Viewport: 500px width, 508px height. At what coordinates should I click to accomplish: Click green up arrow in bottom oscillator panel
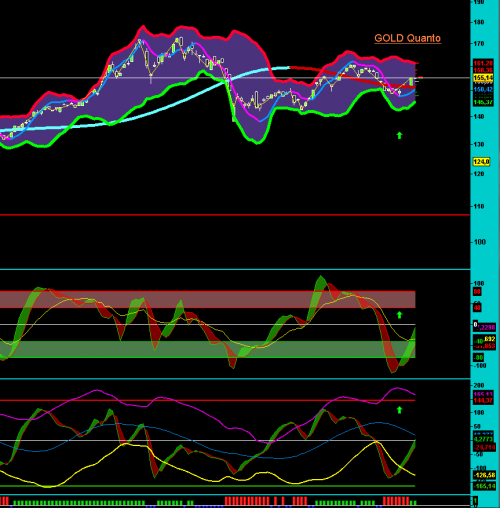[399, 410]
